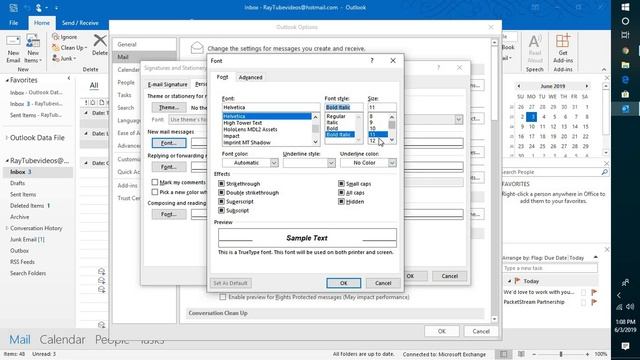Click the Normal view status bar icon

pyautogui.click(x=504, y=354)
